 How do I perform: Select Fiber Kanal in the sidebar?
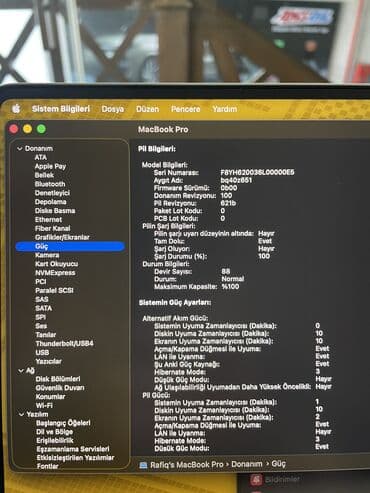53,228
